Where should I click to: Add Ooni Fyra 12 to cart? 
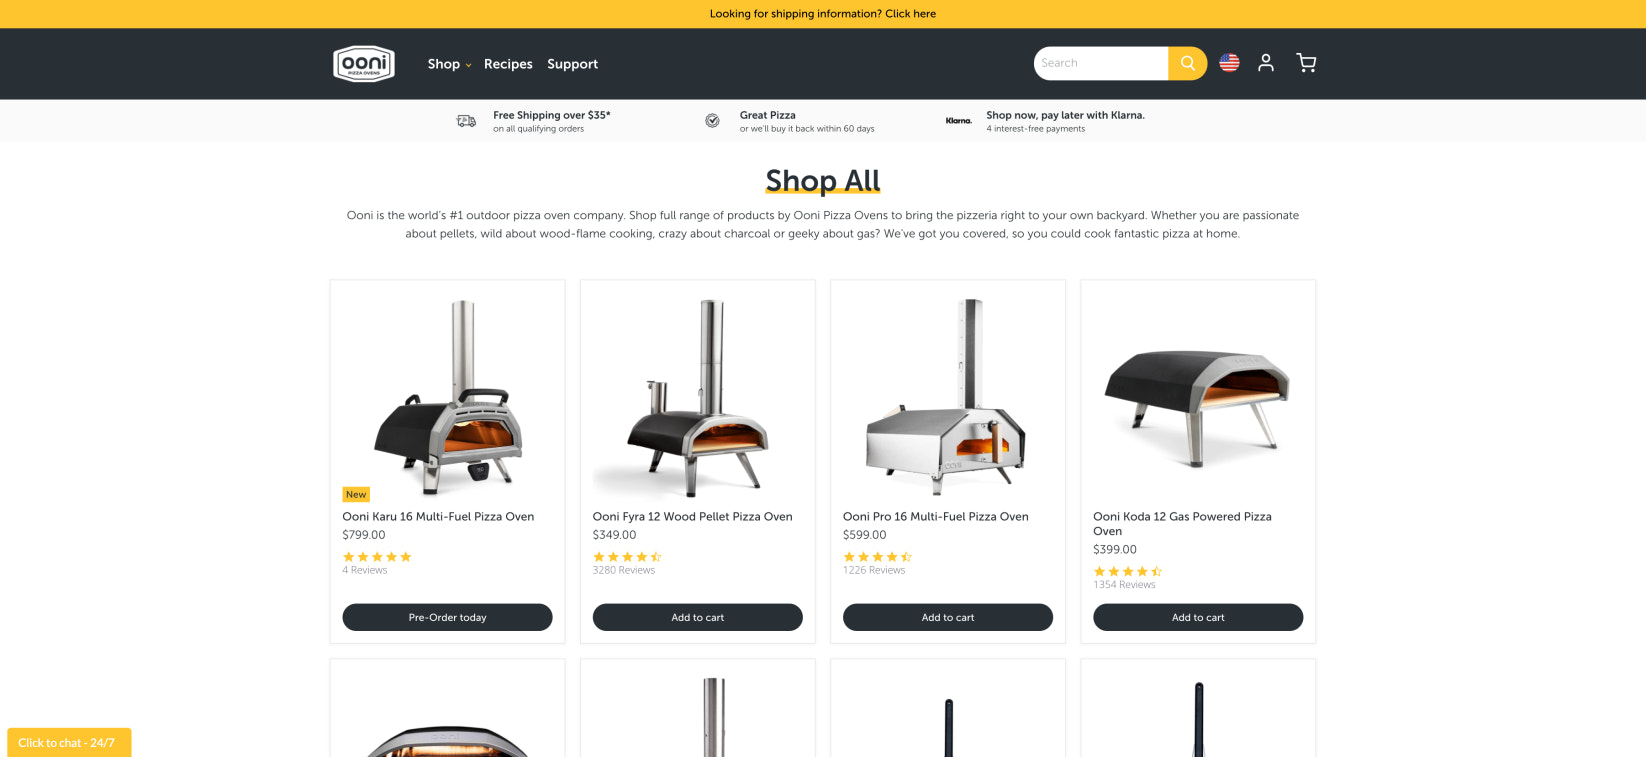click(698, 617)
